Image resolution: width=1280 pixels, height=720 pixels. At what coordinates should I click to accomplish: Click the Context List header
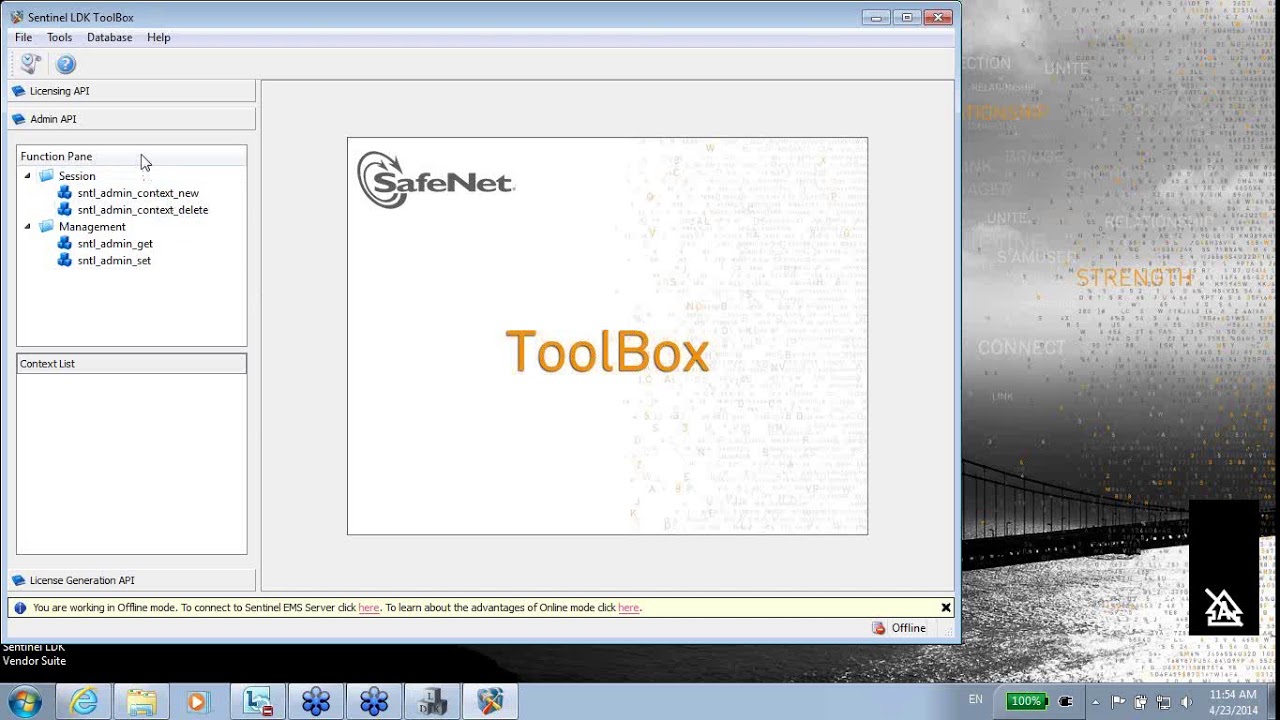click(x=131, y=364)
